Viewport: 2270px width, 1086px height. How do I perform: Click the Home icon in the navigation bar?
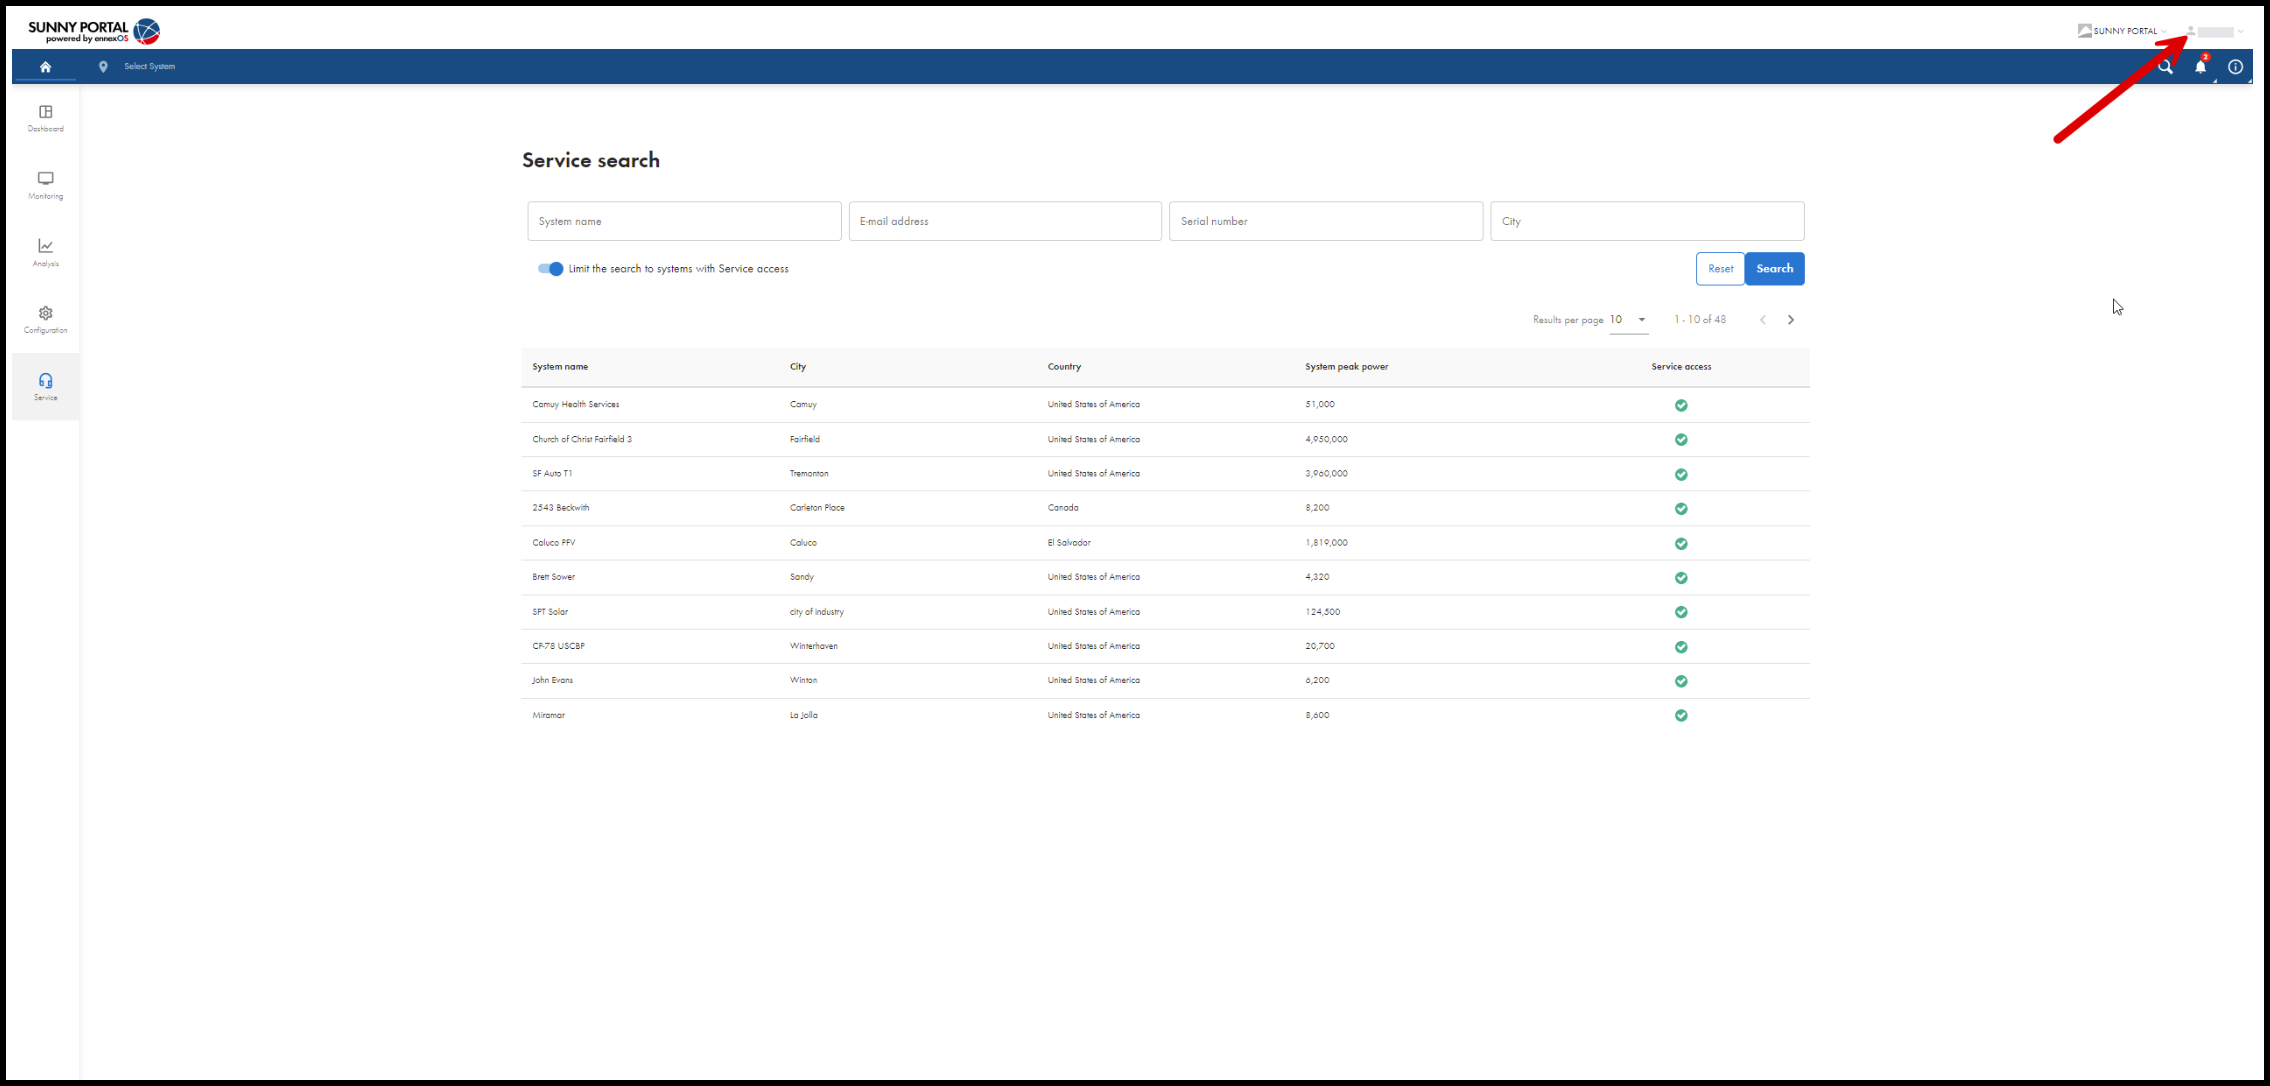click(x=45, y=66)
